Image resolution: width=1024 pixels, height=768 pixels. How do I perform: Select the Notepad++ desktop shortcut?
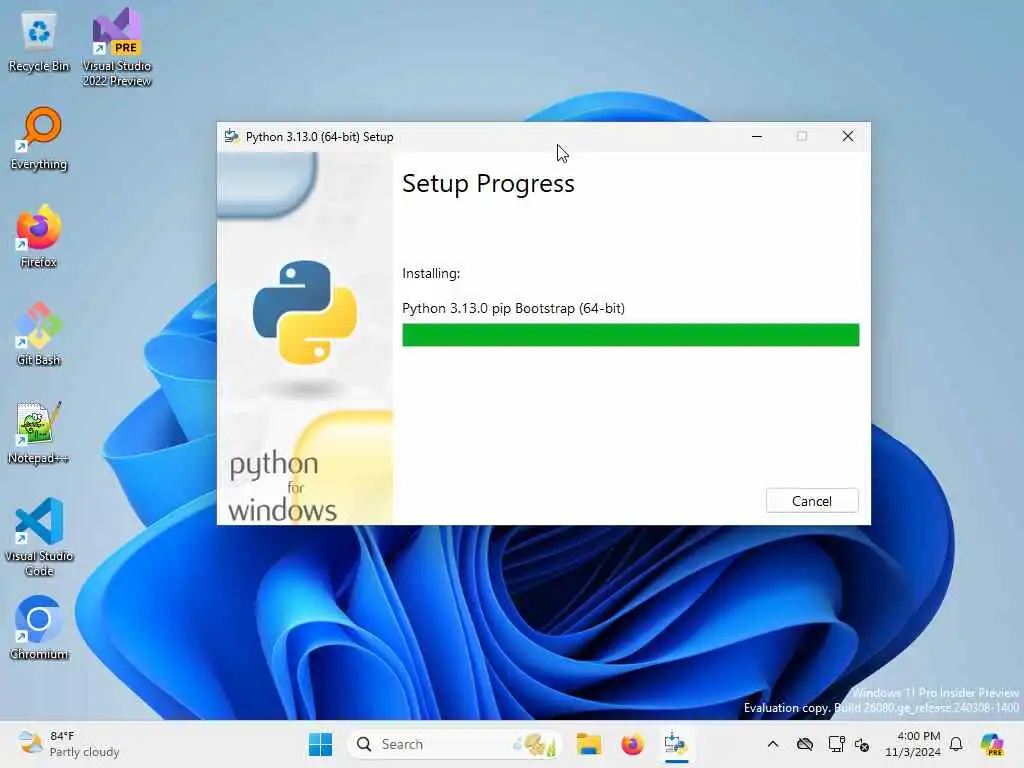(39, 432)
